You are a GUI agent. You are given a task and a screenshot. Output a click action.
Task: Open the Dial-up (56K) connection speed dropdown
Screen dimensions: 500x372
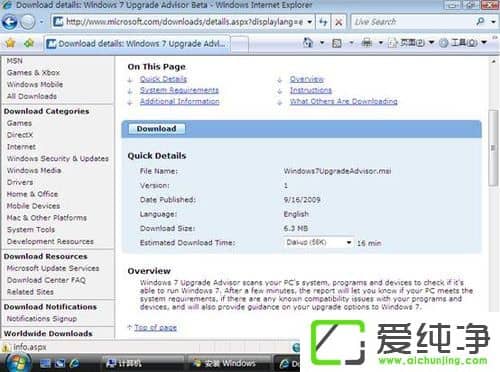coord(319,242)
